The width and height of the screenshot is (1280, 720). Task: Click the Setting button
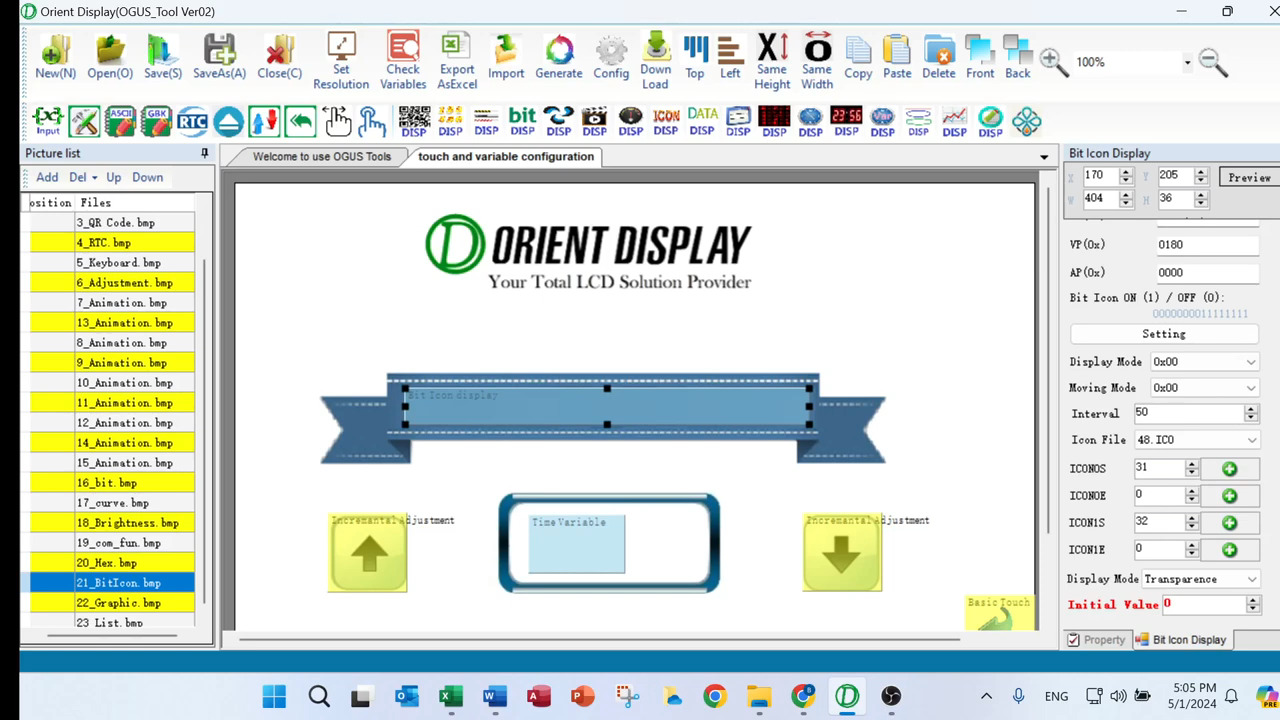(1164, 334)
